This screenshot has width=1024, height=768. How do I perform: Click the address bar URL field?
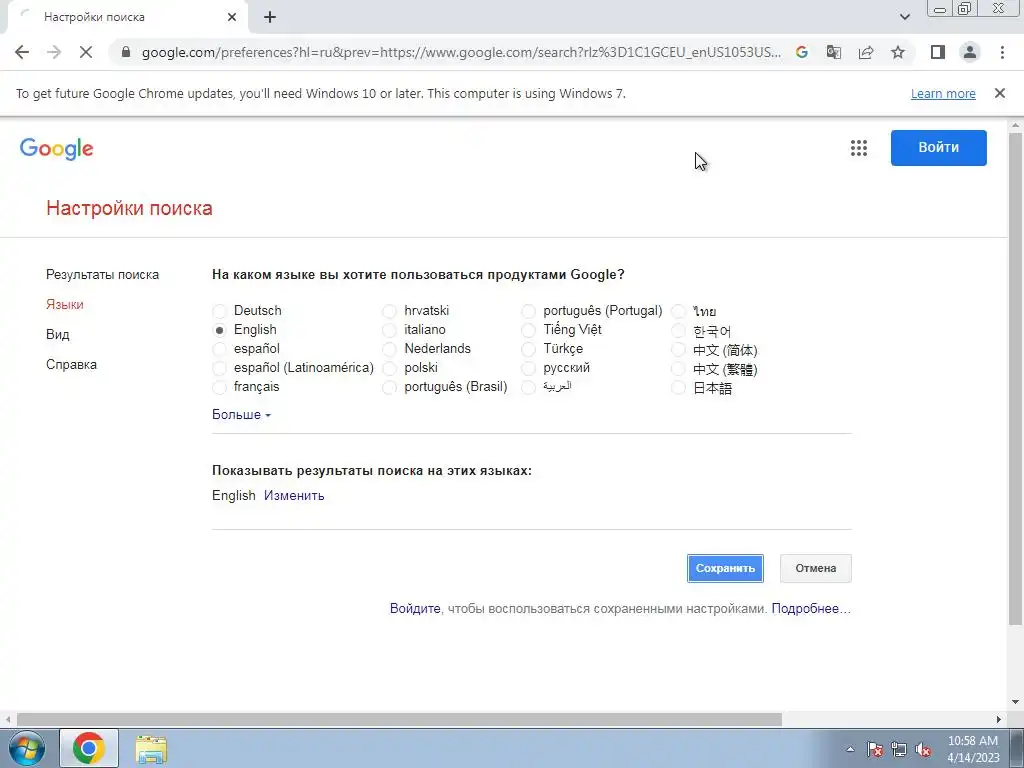pyautogui.click(x=461, y=52)
